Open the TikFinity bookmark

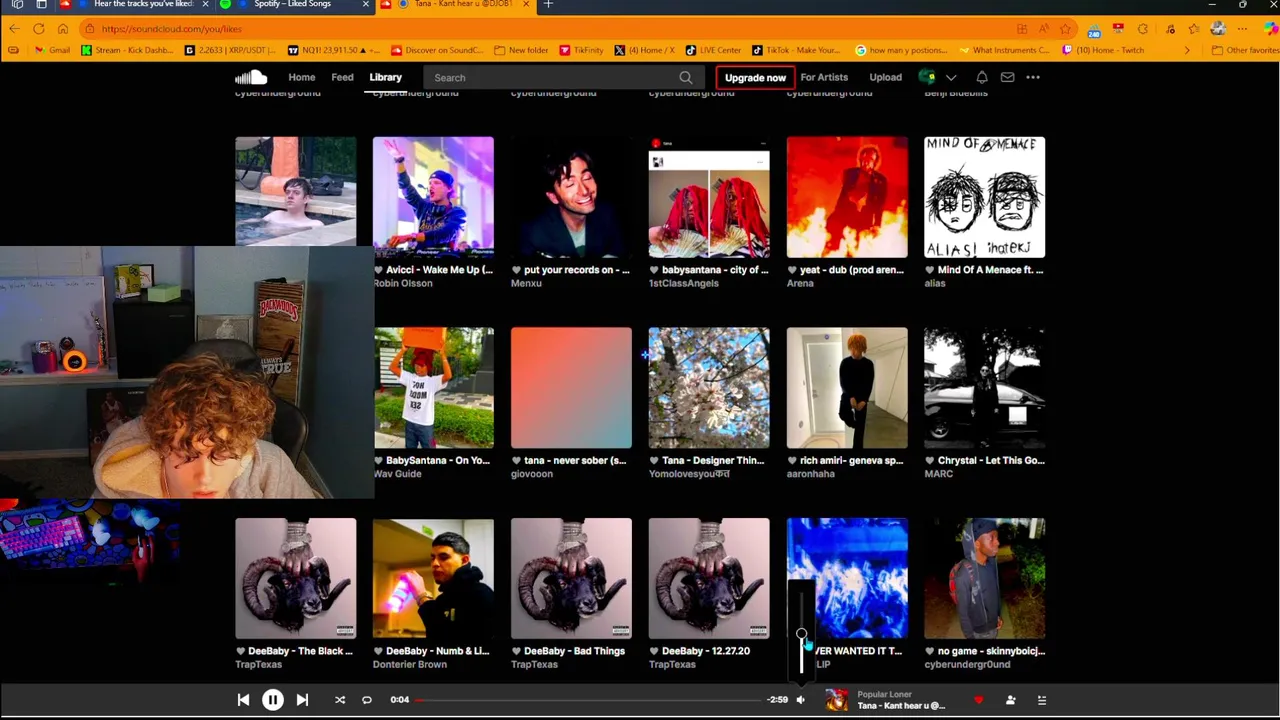582,50
